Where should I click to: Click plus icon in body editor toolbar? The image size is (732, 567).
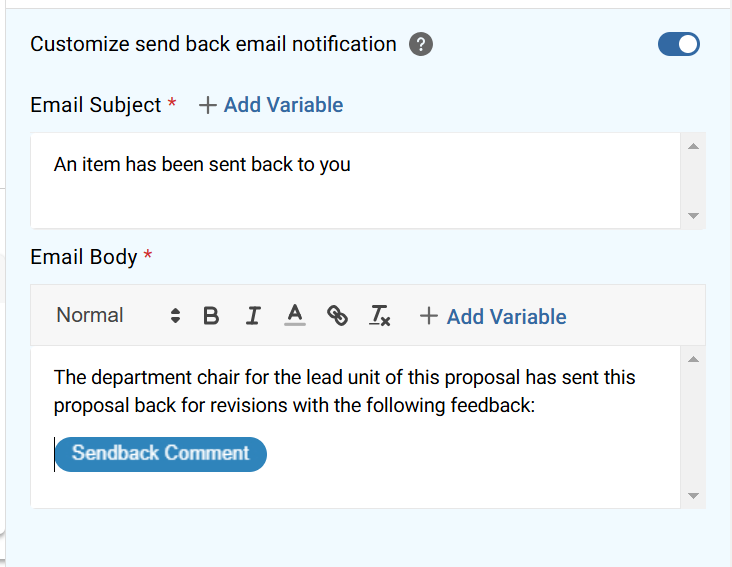pos(429,317)
